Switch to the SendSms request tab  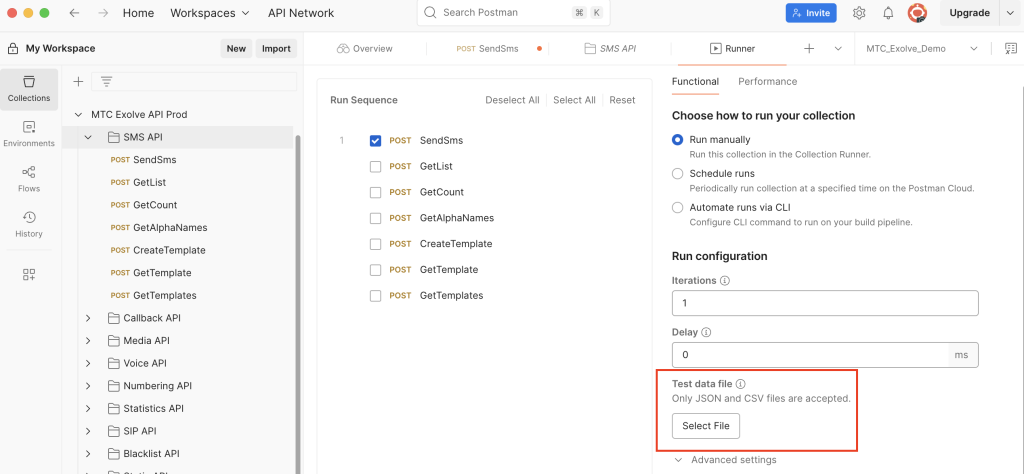[x=488, y=48]
